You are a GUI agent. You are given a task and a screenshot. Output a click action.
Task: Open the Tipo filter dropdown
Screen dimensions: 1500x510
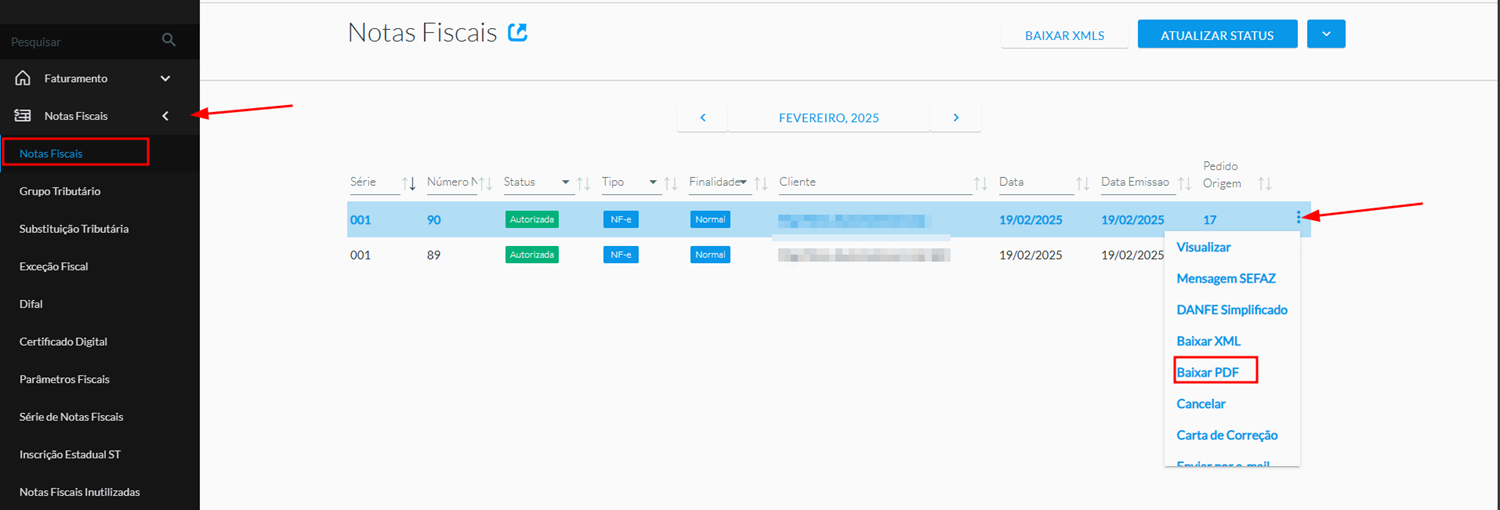(653, 182)
